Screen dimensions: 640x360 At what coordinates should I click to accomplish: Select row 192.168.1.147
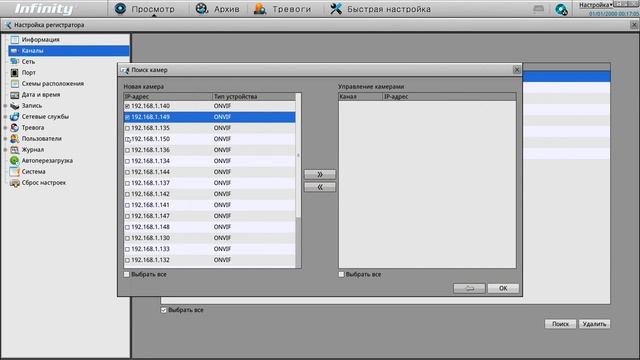click(x=210, y=216)
